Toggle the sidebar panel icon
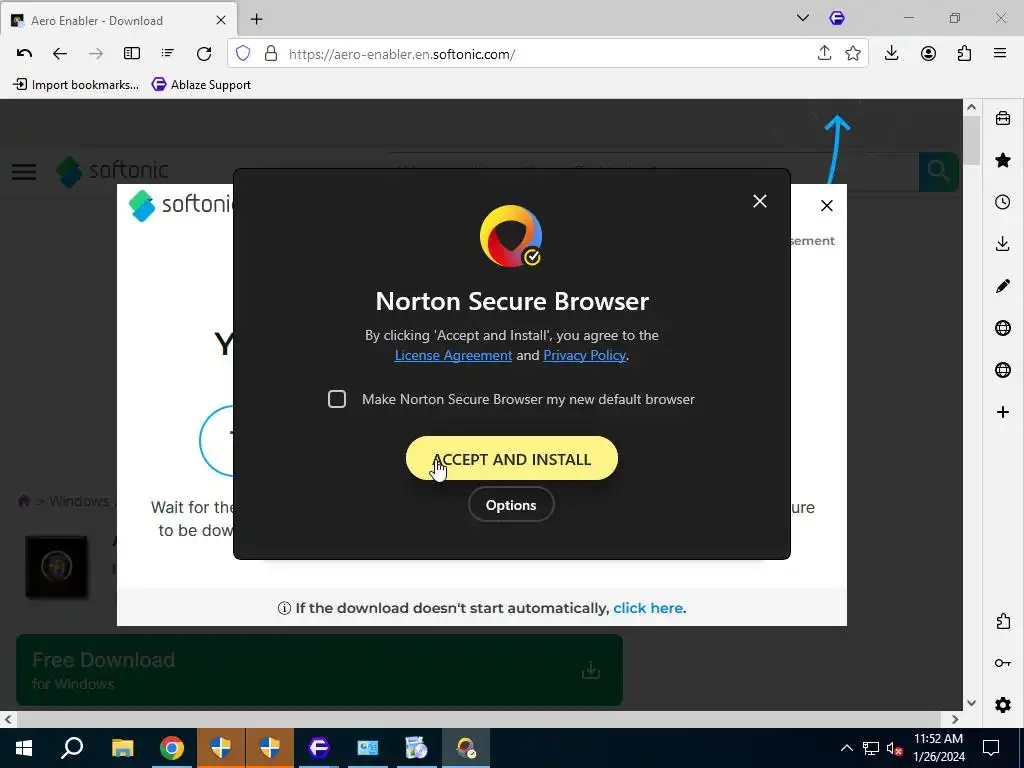Image resolution: width=1024 pixels, height=768 pixels. point(132,54)
